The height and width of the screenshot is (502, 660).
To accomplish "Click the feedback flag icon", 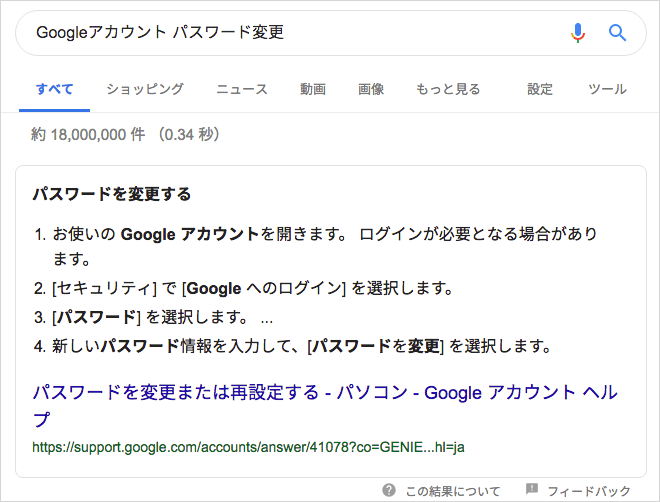I will 532,489.
